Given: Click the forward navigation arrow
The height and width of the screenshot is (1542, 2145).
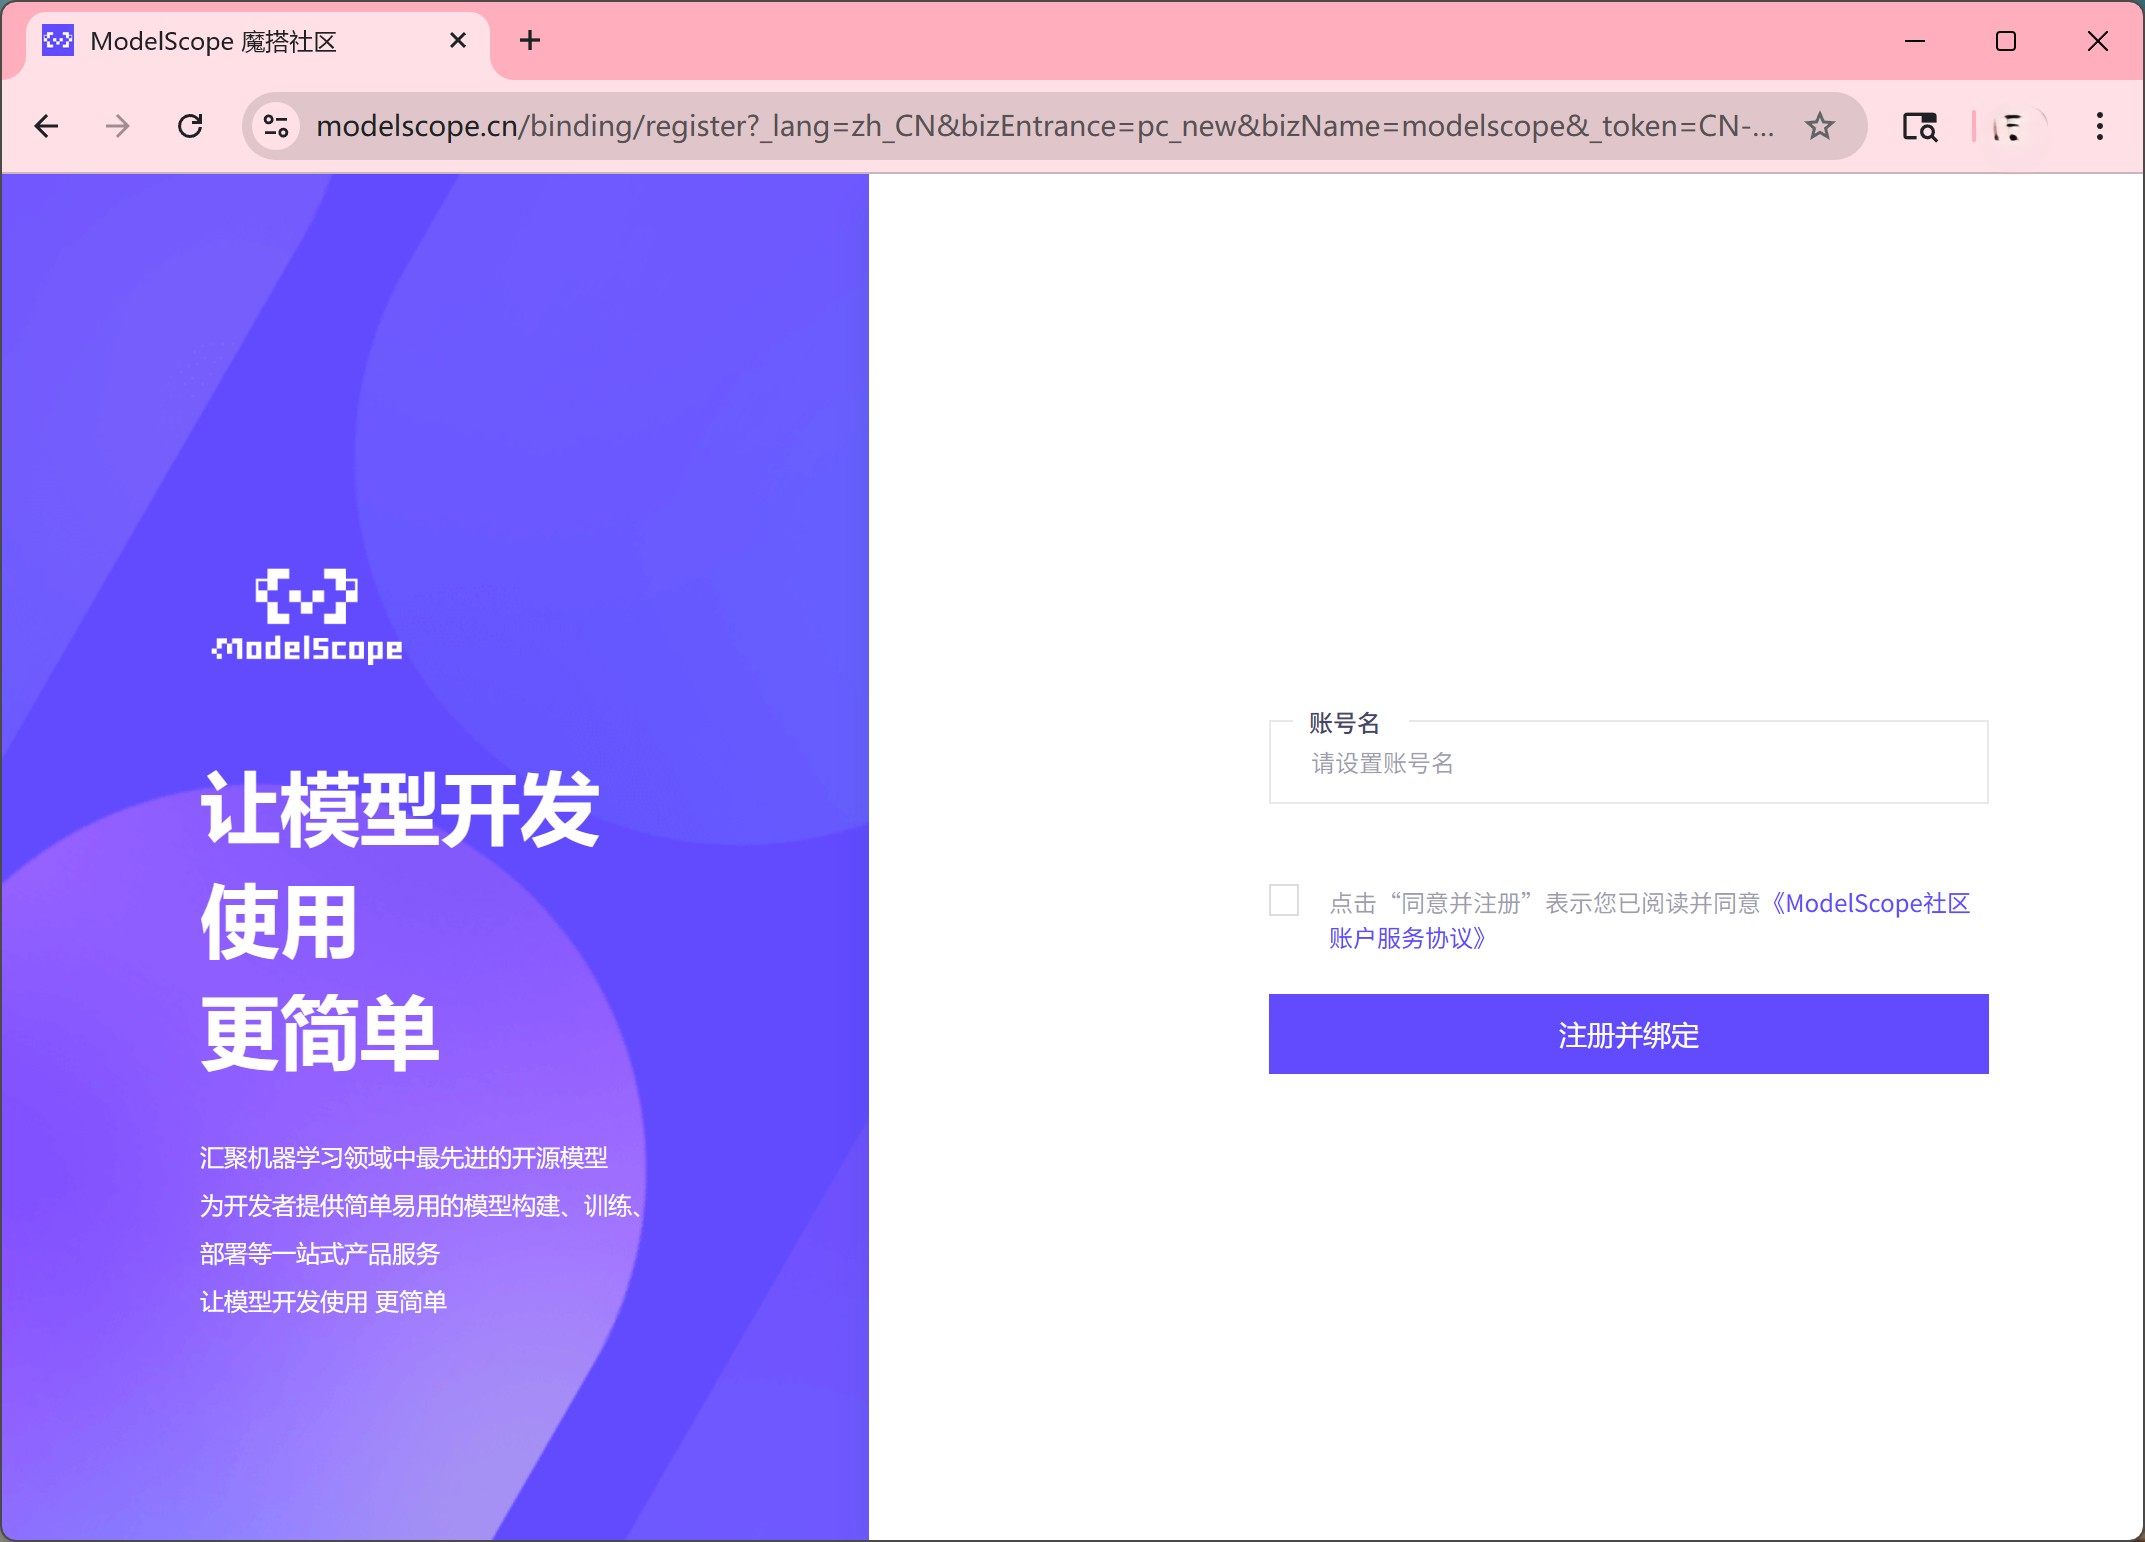Looking at the screenshot, I should 118,126.
